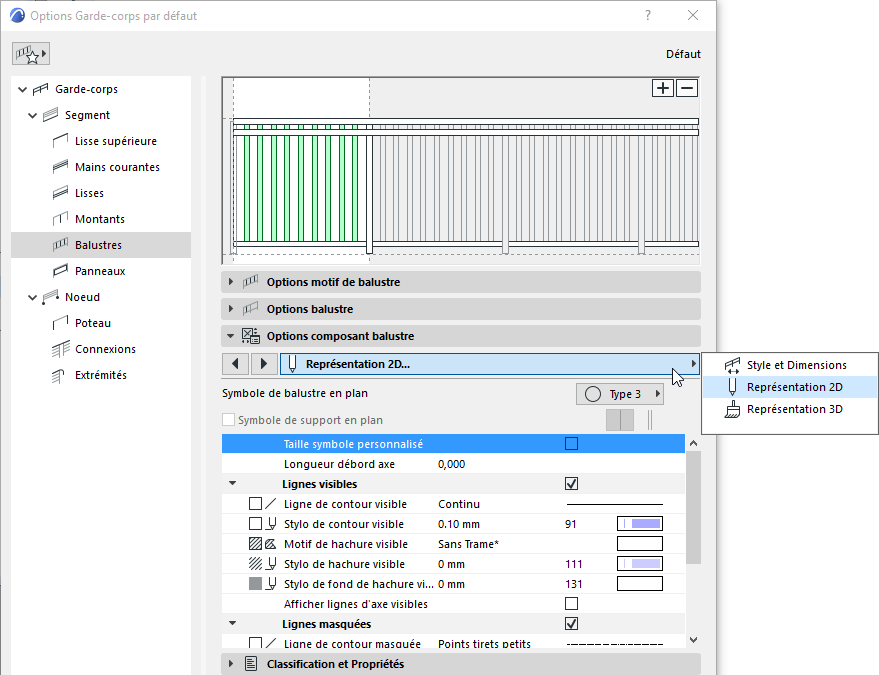The height and width of the screenshot is (675, 879).
Task: Zoom out the preview with minus icon
Action: point(687,88)
